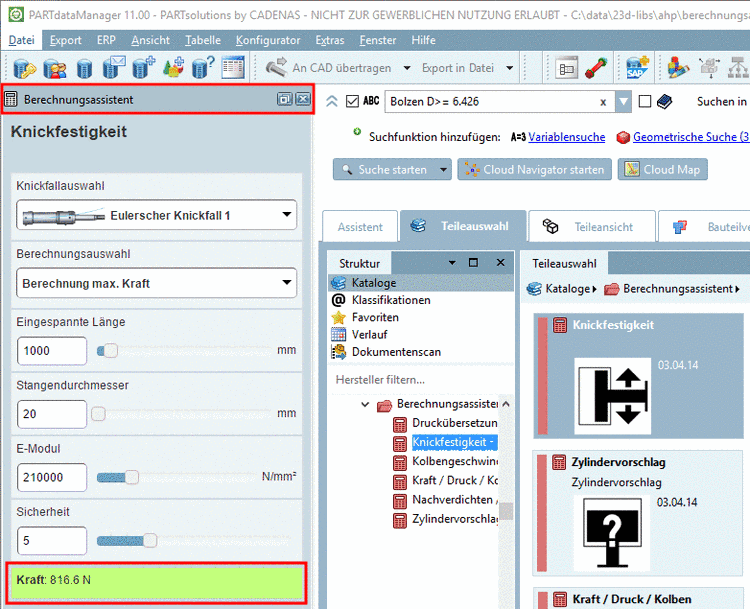Click the grey assembly arrows toolbar icon
The height and width of the screenshot is (609, 750).
pyautogui.click(x=709, y=67)
